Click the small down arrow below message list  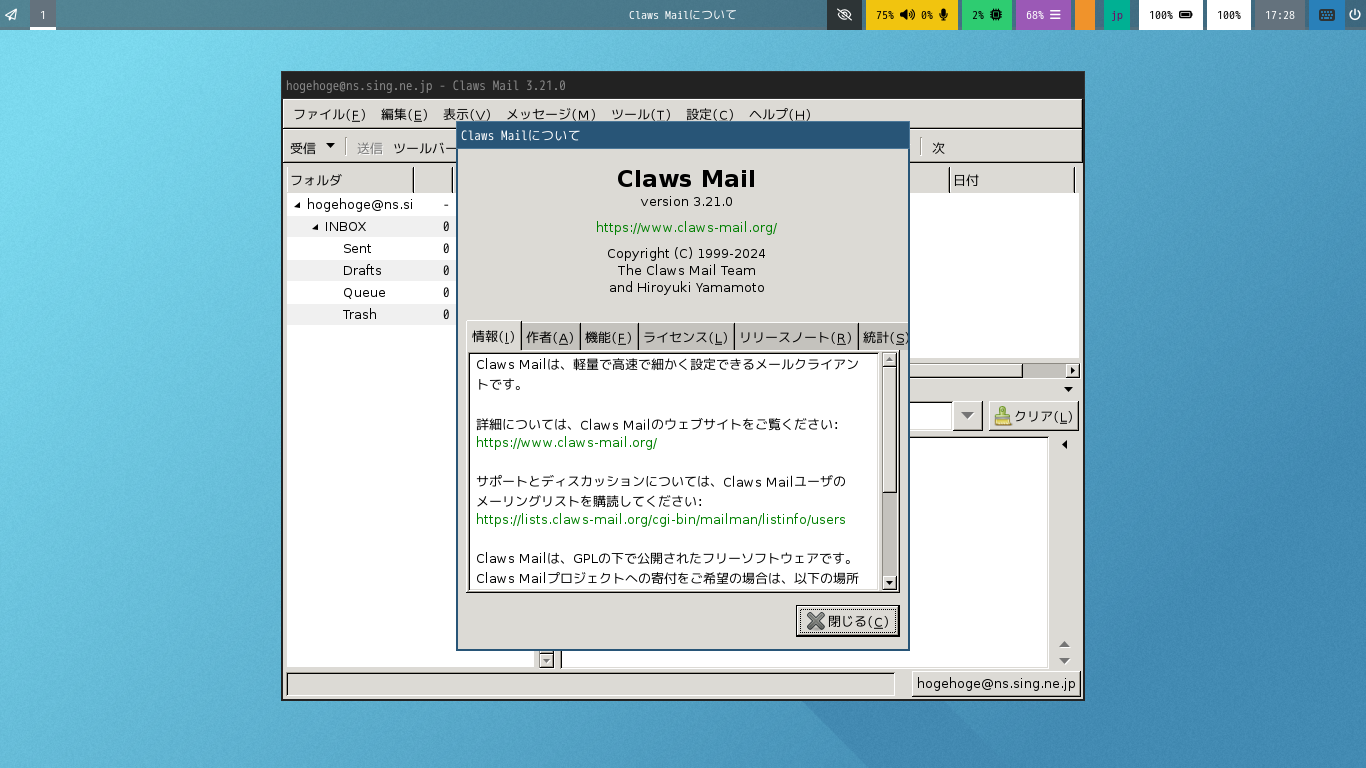click(x=1068, y=390)
